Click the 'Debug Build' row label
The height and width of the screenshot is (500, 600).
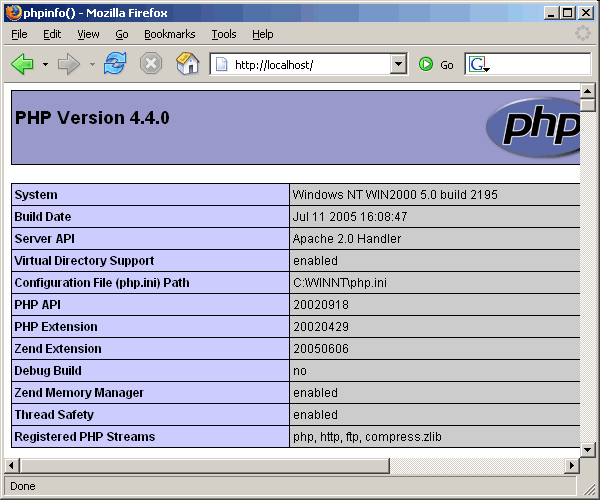tap(48, 371)
